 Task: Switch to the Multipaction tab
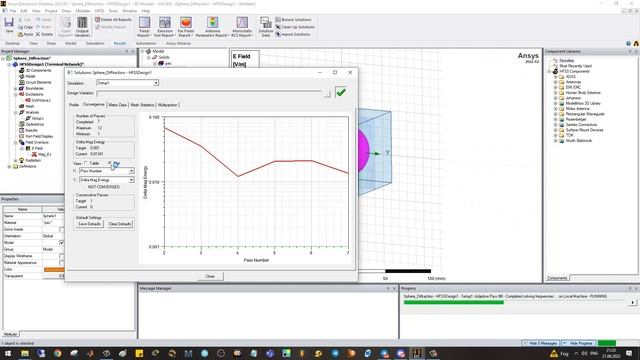coord(168,105)
